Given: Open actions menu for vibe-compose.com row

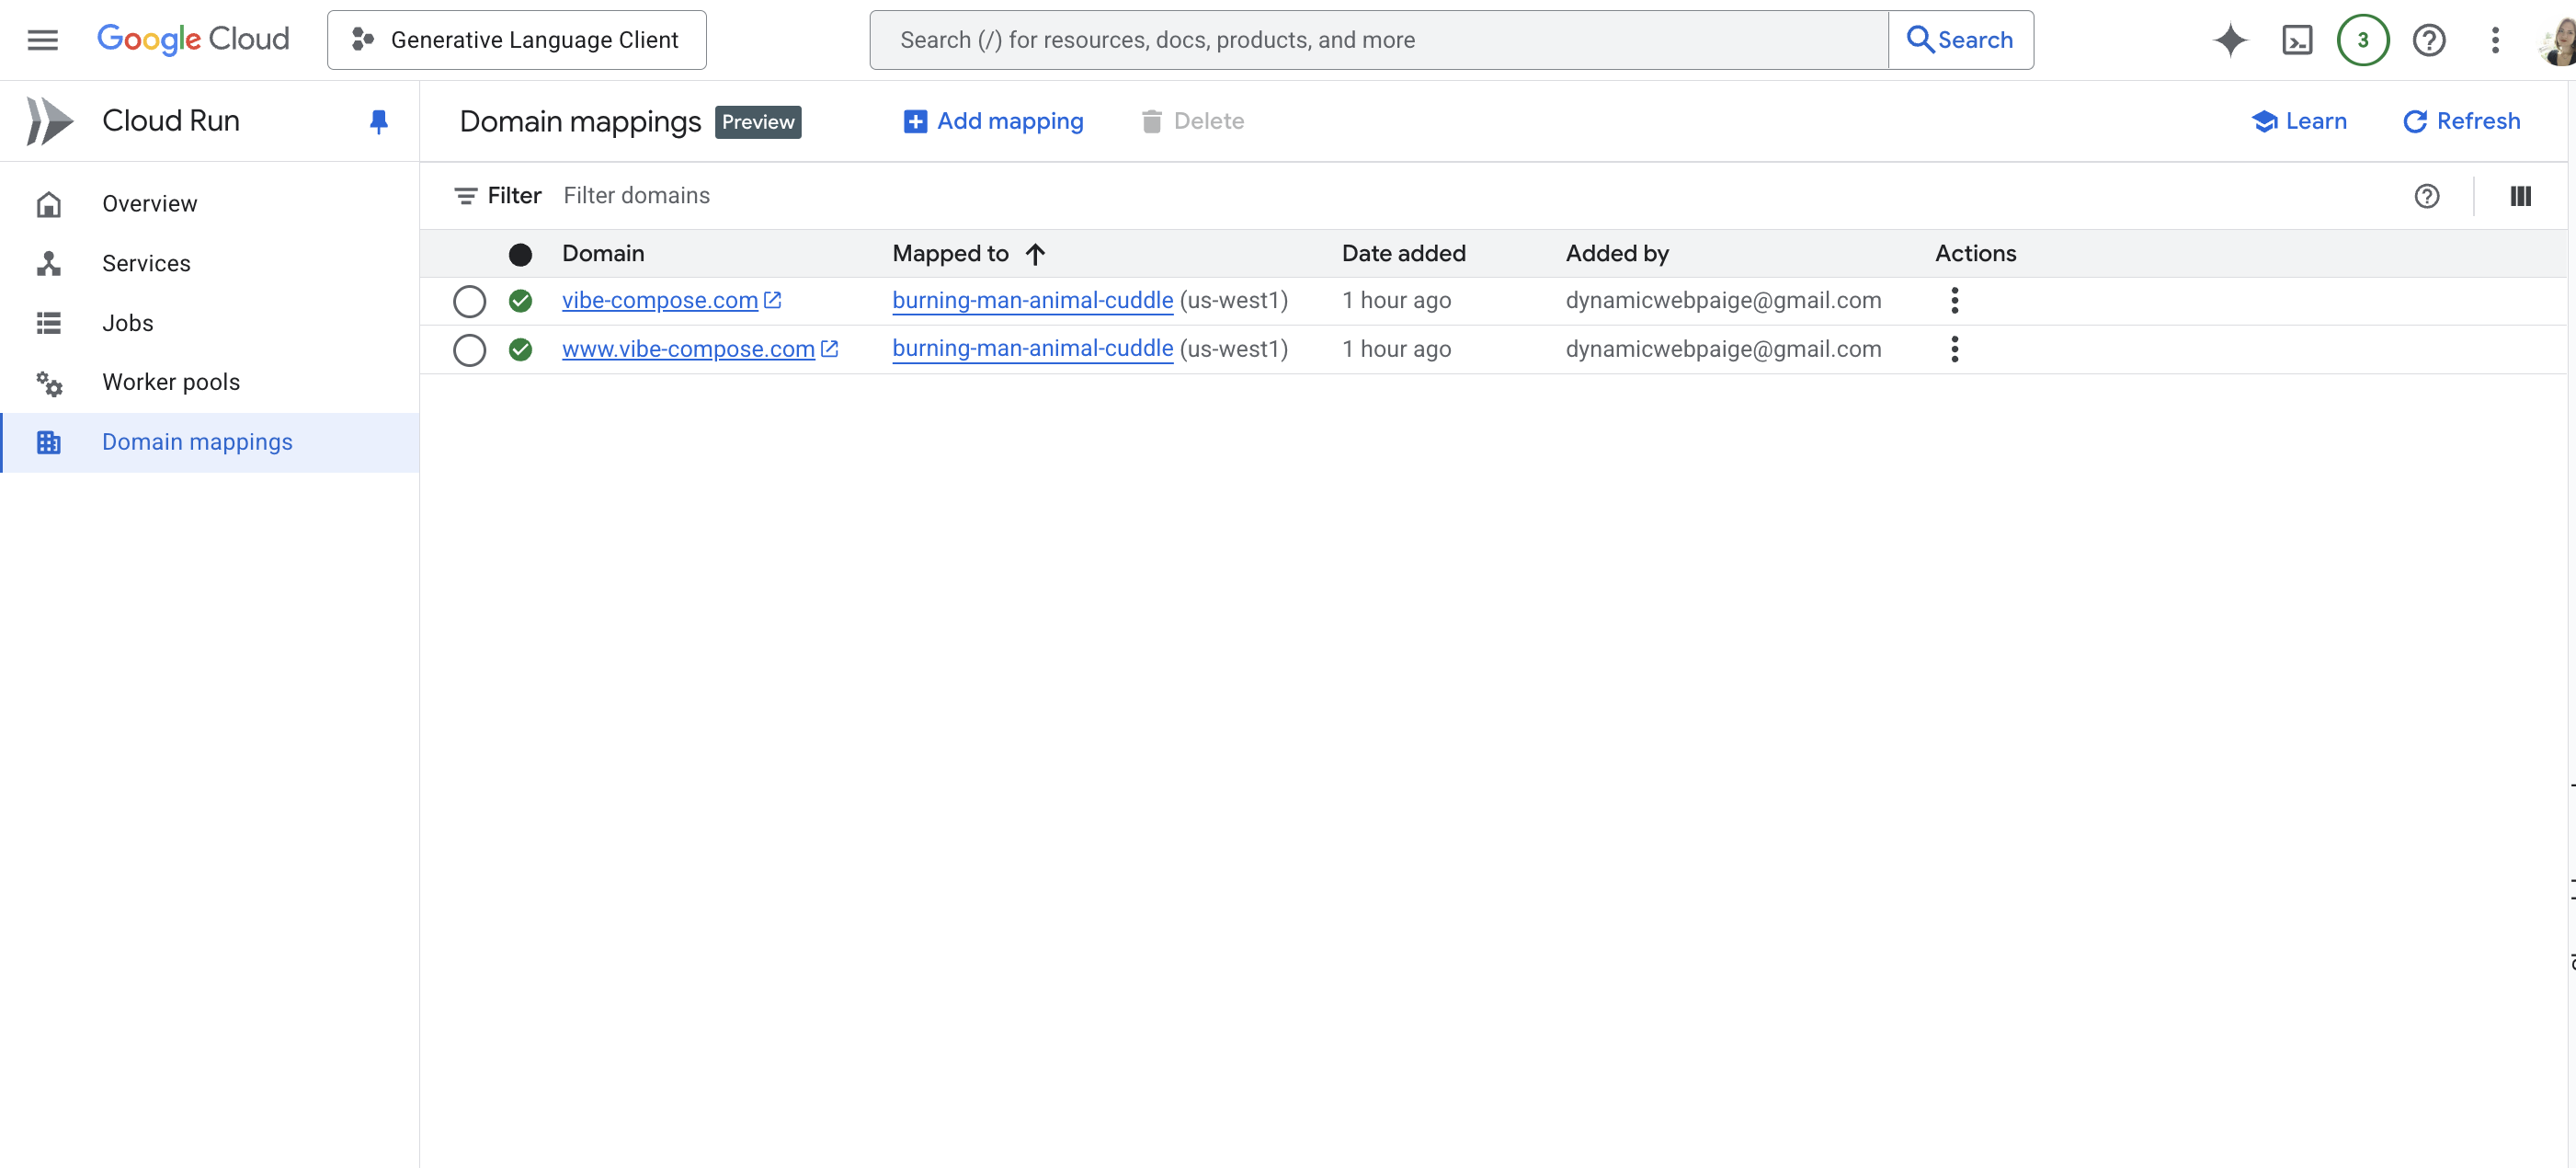Looking at the screenshot, I should click(x=1954, y=301).
